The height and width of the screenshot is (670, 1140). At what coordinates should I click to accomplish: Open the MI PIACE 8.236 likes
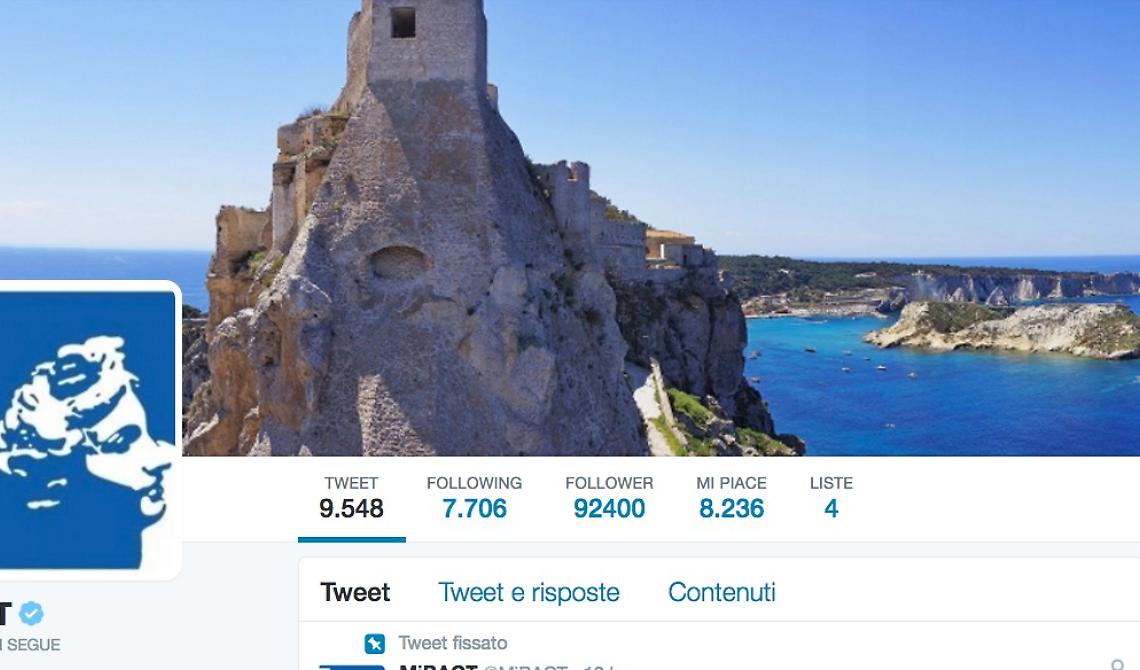(731, 499)
